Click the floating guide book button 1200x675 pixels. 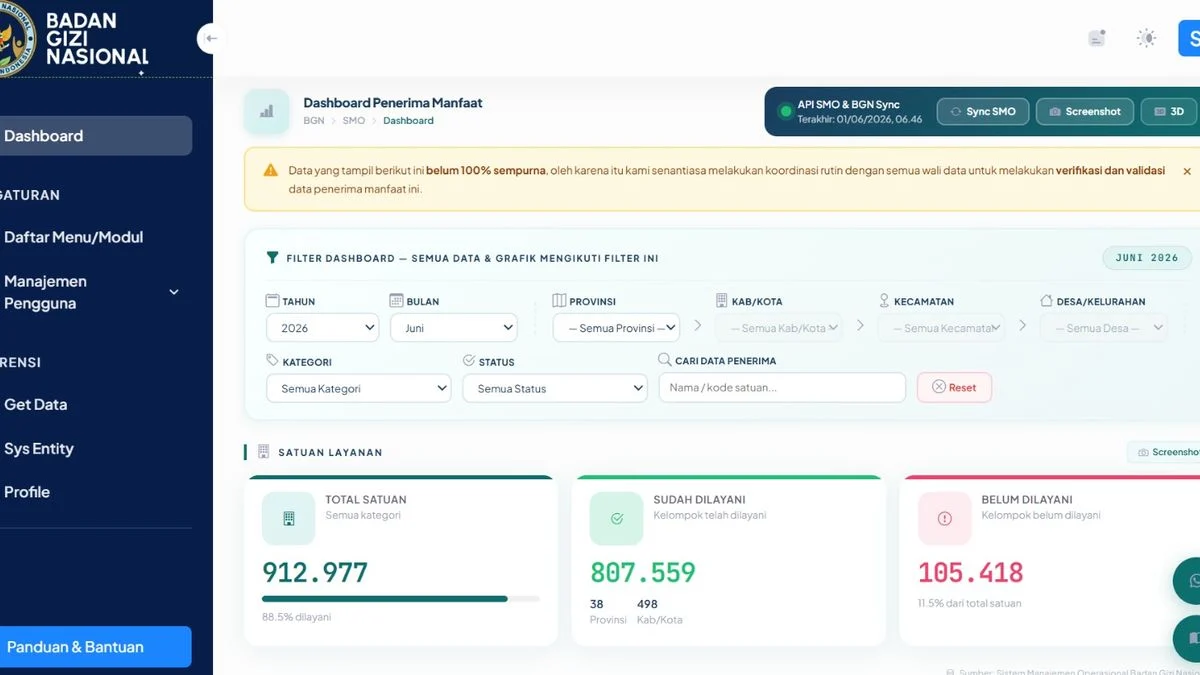1189,638
